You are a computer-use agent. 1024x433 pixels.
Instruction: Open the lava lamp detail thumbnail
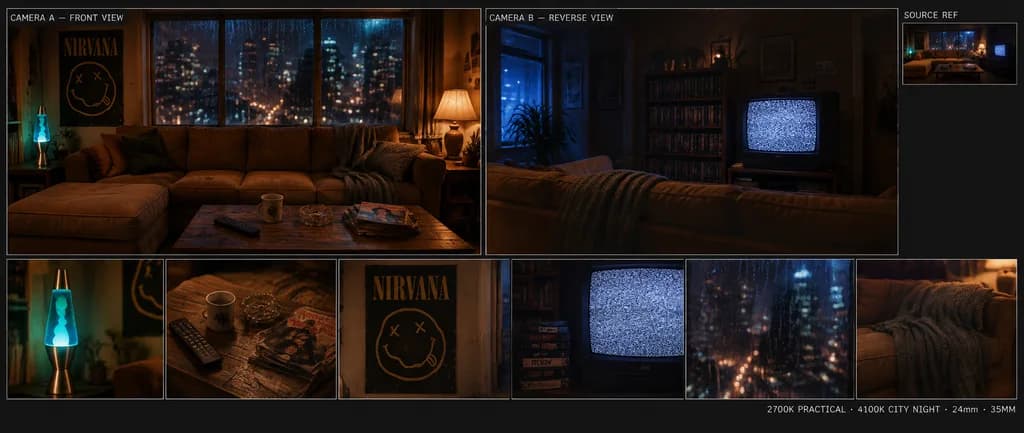pos(85,329)
